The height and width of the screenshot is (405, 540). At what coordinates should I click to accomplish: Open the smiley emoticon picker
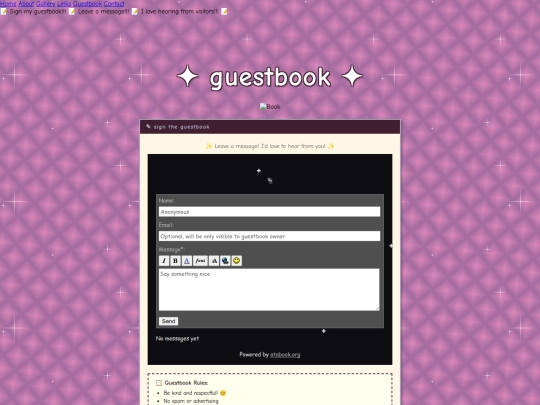(237, 261)
